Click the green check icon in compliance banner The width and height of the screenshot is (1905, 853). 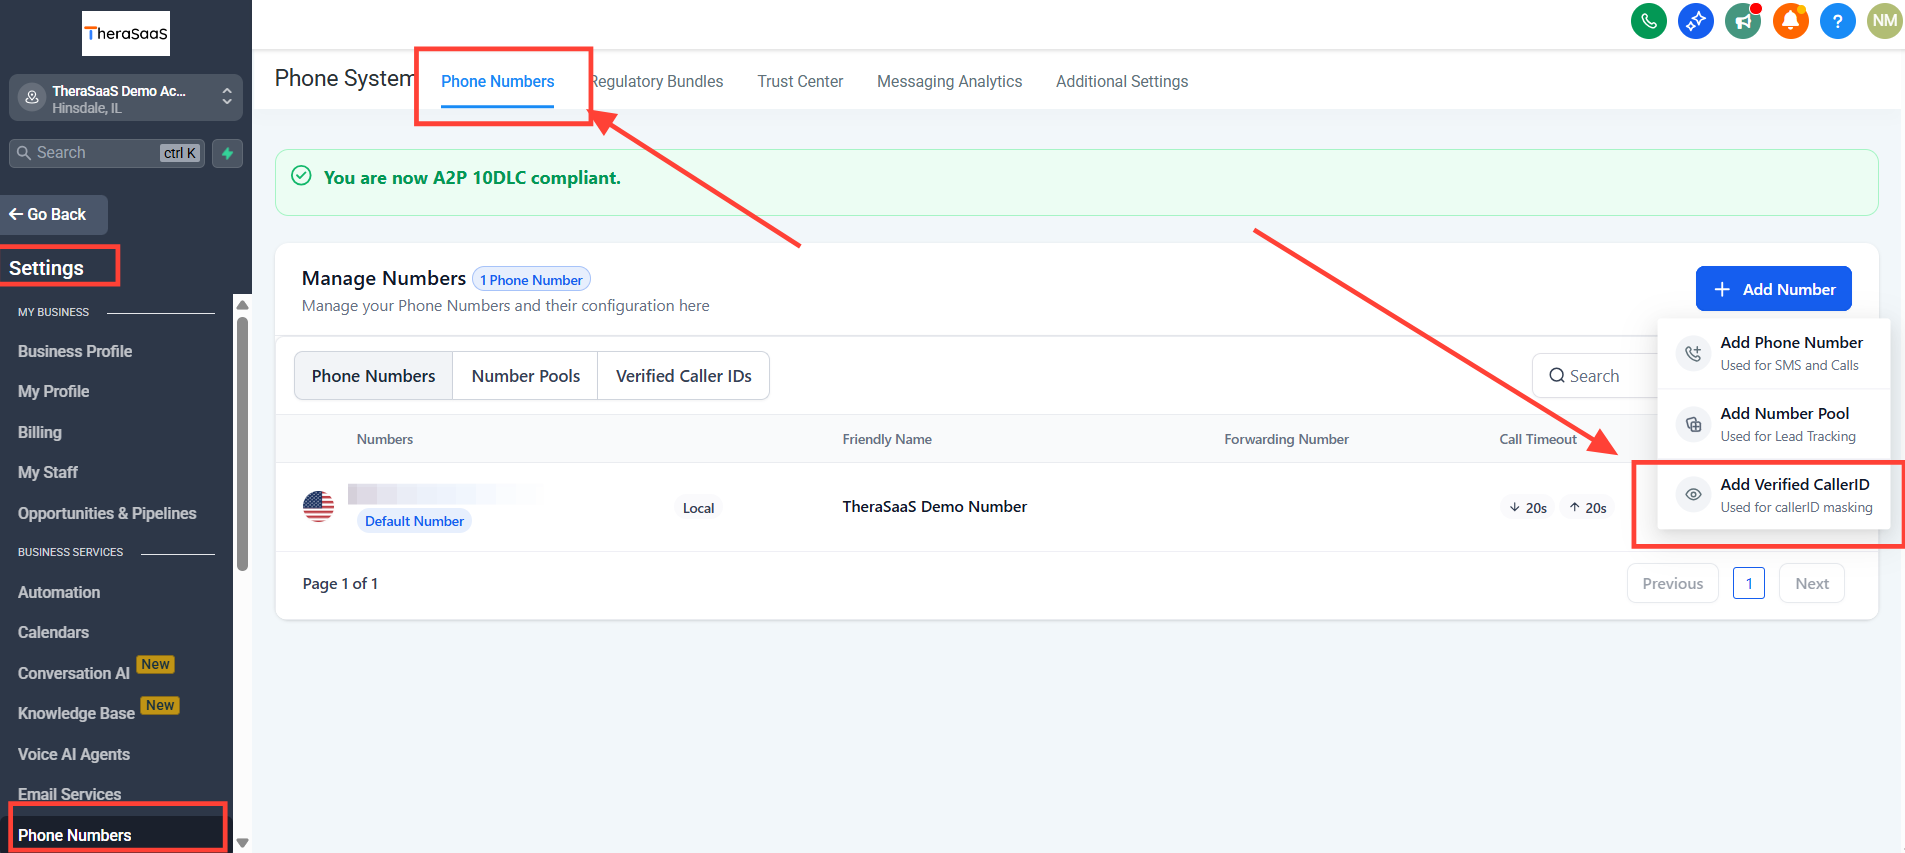[x=301, y=176]
